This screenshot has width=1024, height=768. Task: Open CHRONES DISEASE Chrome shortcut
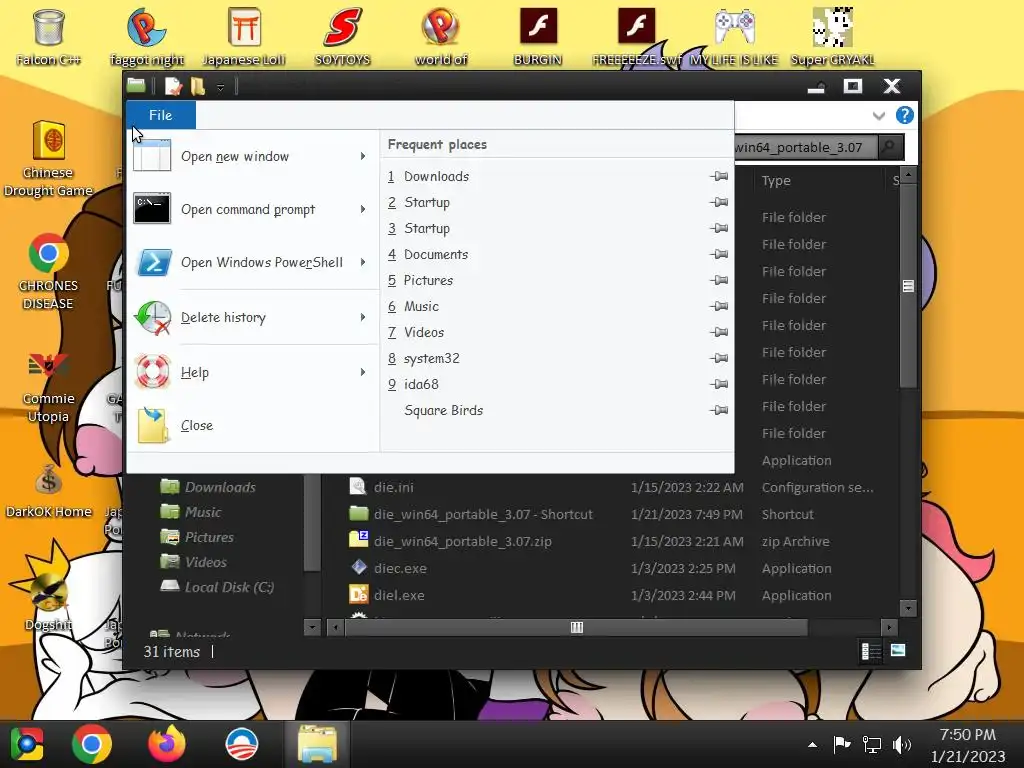click(x=48, y=272)
